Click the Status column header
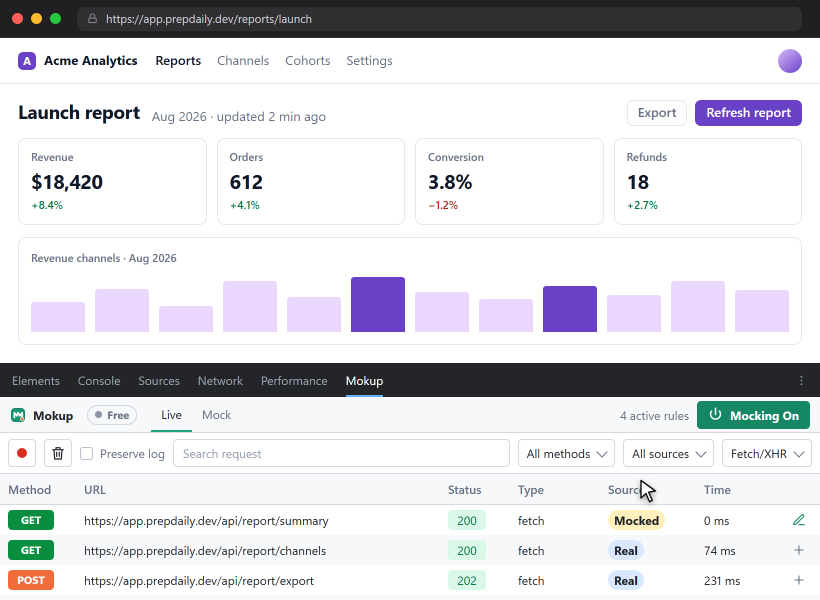This screenshot has width=820, height=600. click(x=464, y=490)
